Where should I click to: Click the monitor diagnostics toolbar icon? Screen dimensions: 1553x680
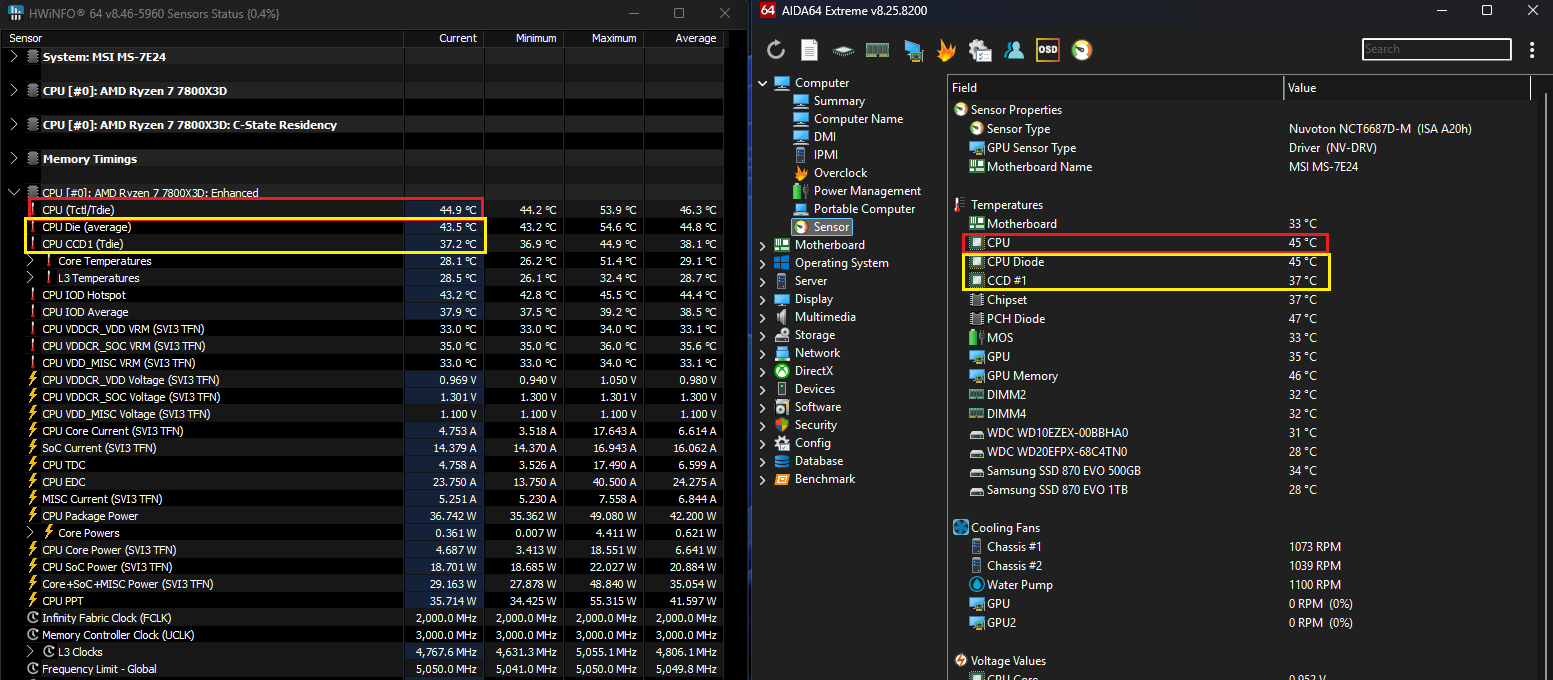[x=912, y=50]
